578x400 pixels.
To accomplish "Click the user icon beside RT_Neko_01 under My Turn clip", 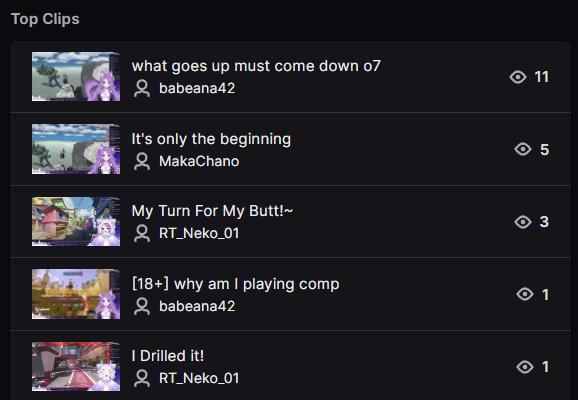I will [142, 233].
